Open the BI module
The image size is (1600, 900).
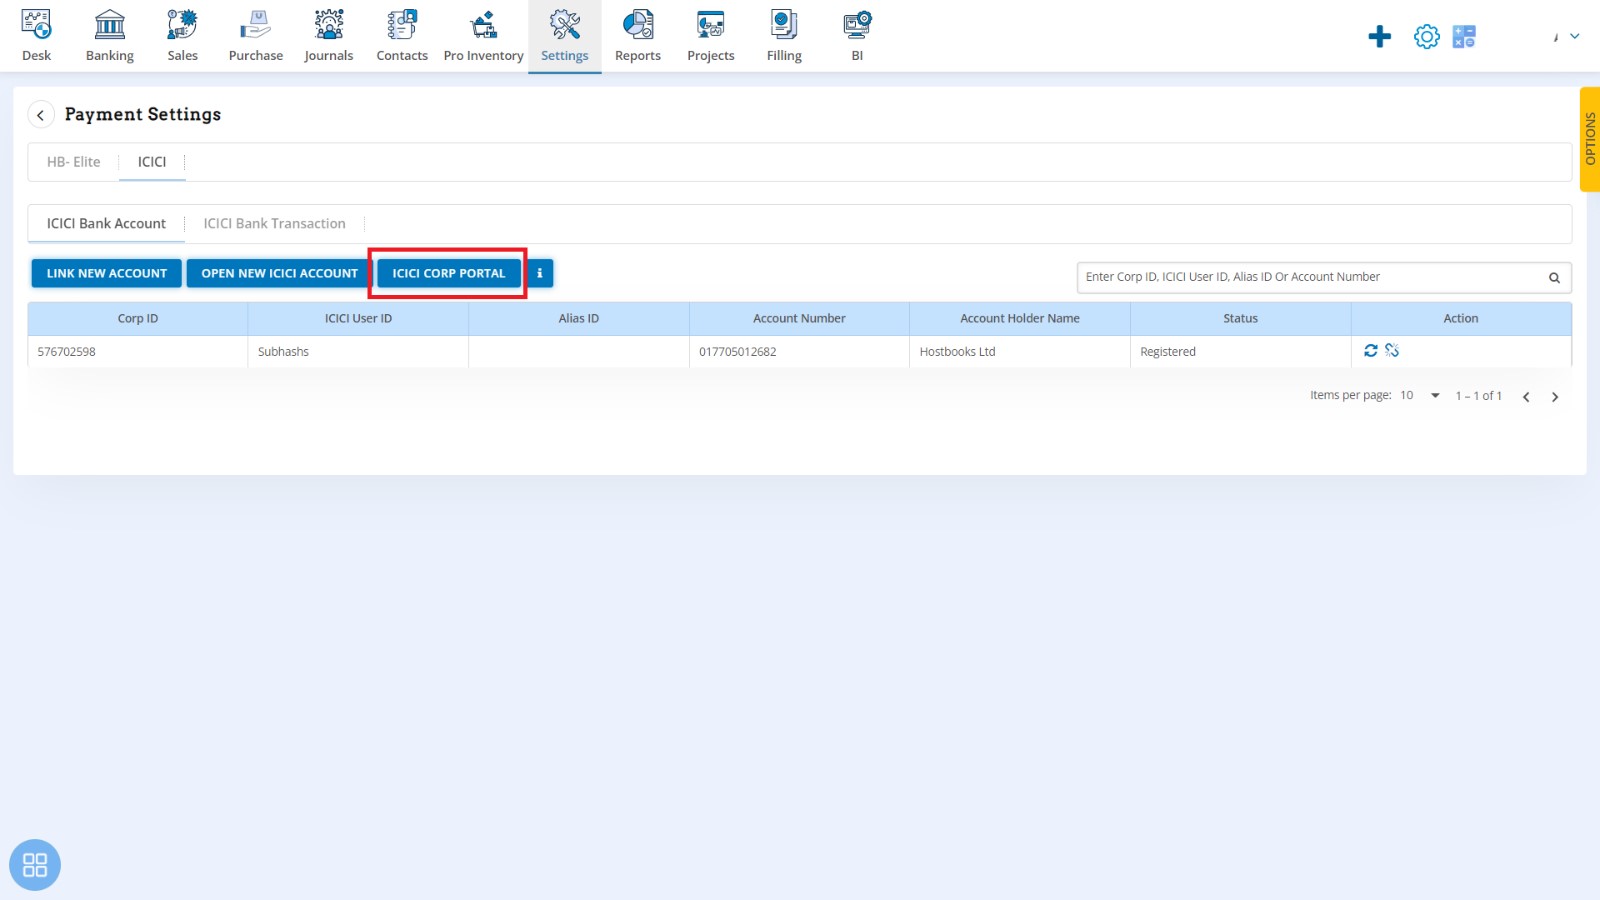(857, 36)
